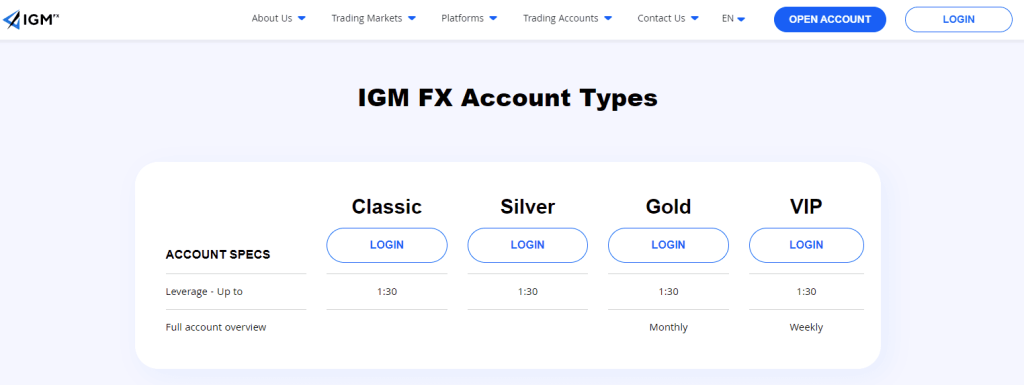
Task: Expand the Trading Markets dropdown arrow
Action: pos(411,19)
